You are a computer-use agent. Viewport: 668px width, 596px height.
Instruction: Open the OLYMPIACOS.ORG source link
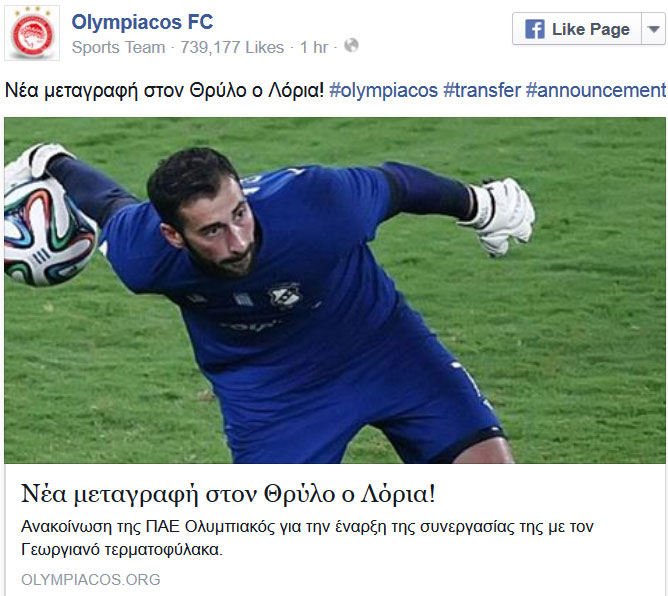click(91, 579)
